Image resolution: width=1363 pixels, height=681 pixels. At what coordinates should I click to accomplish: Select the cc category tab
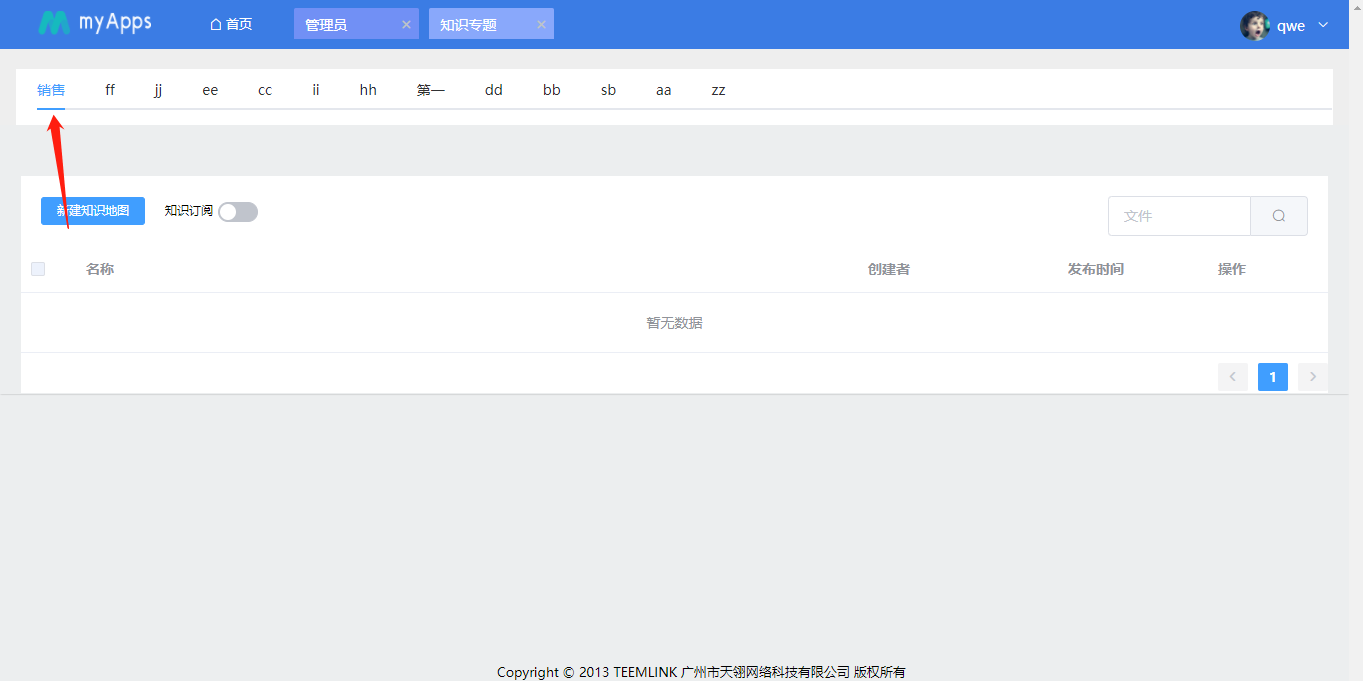[265, 90]
